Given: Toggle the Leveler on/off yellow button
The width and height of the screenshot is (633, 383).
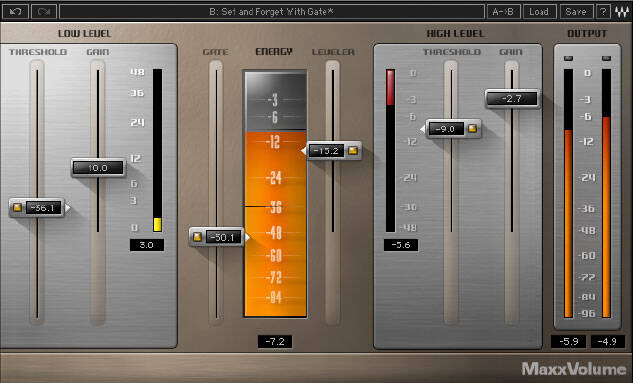Looking at the screenshot, I should point(353,151).
